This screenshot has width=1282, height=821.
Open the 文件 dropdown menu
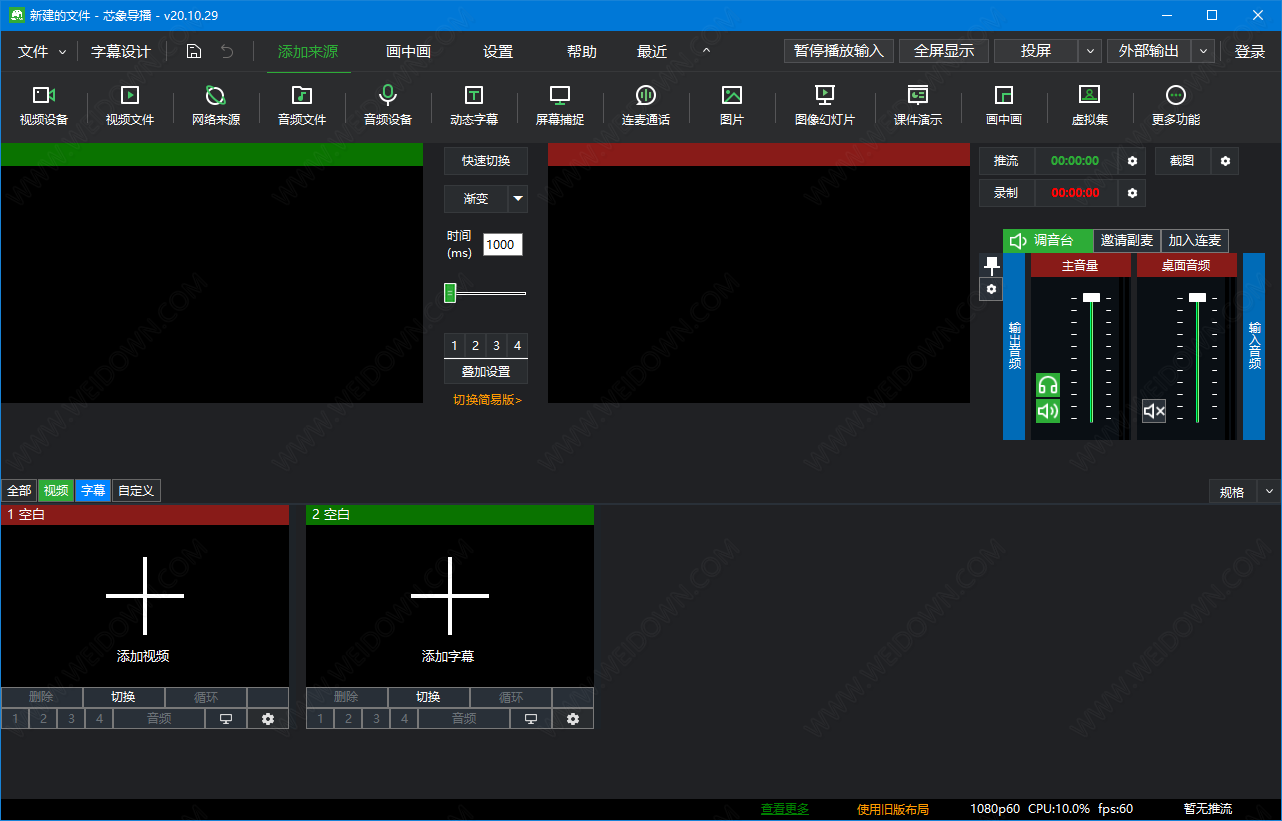point(41,52)
